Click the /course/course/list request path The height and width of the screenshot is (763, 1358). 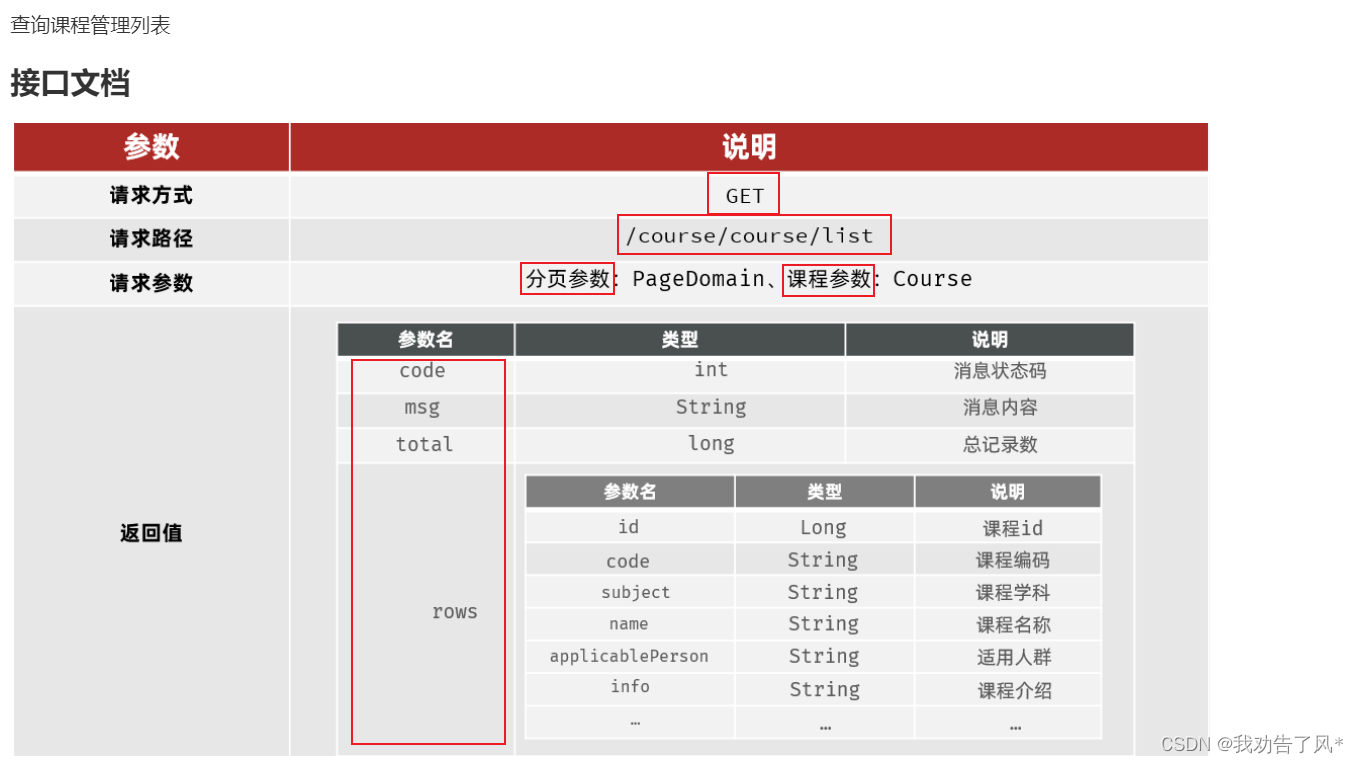754,235
